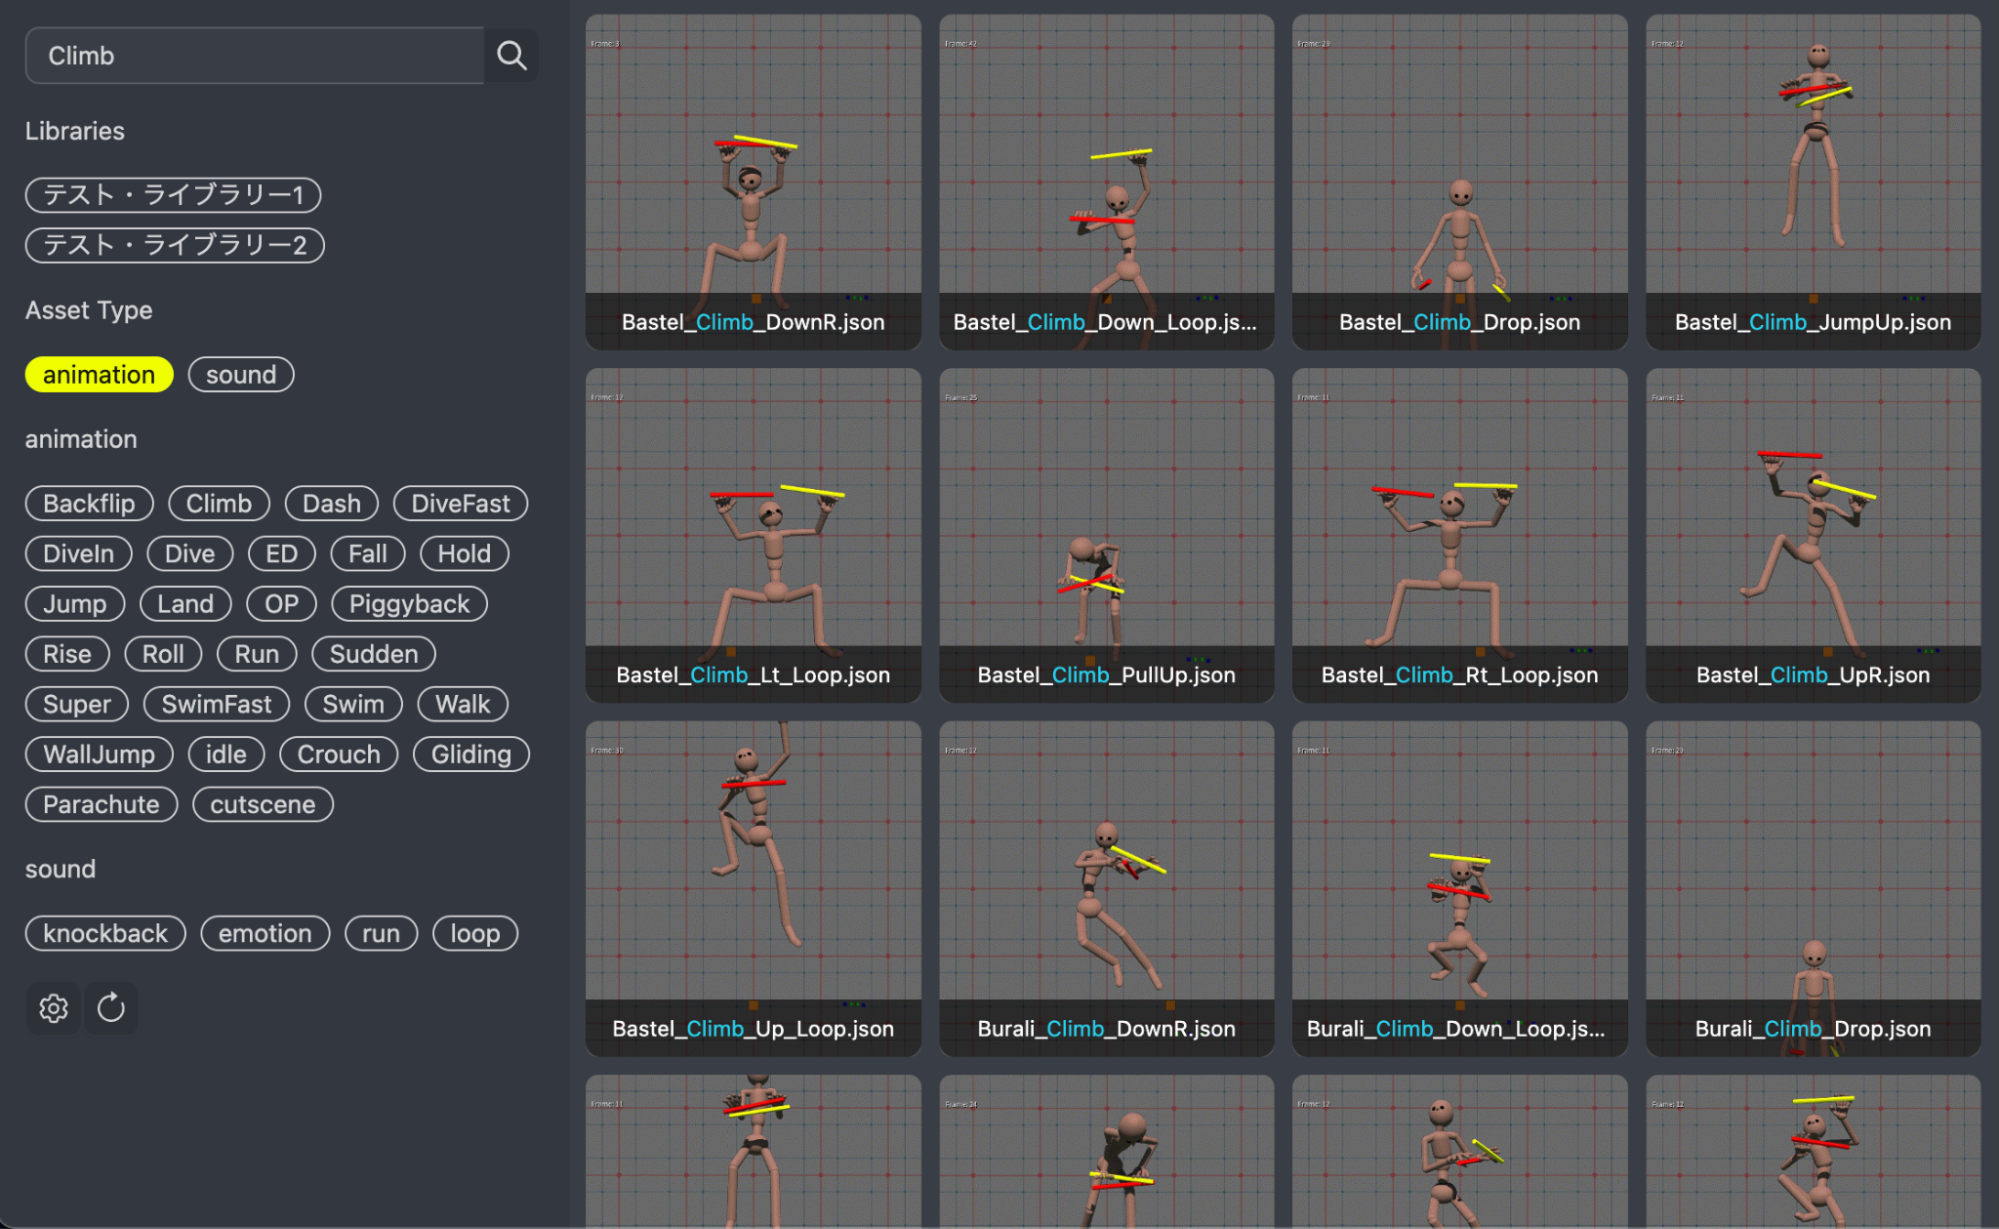
Task: Choose the idle tag
Action: (x=226, y=753)
